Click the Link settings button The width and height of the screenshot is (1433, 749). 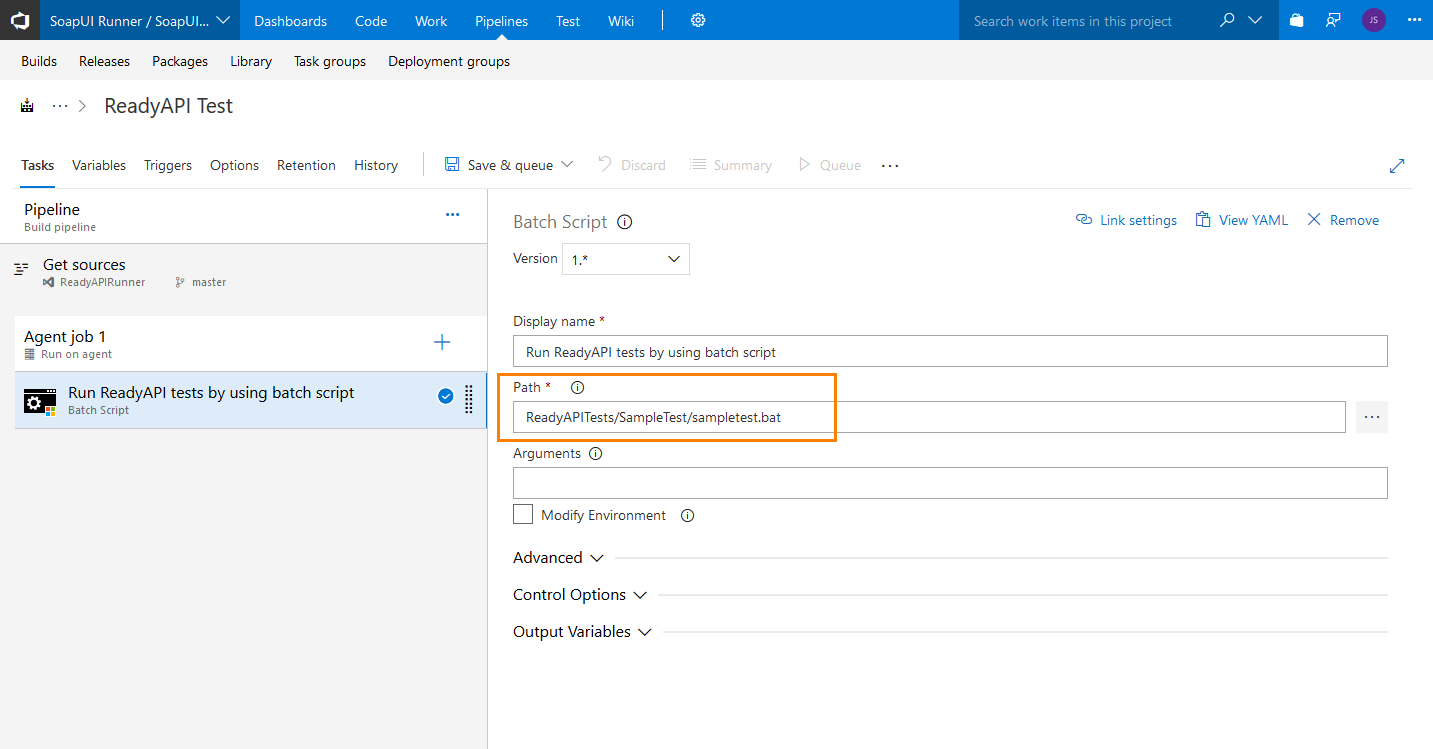click(x=1126, y=219)
